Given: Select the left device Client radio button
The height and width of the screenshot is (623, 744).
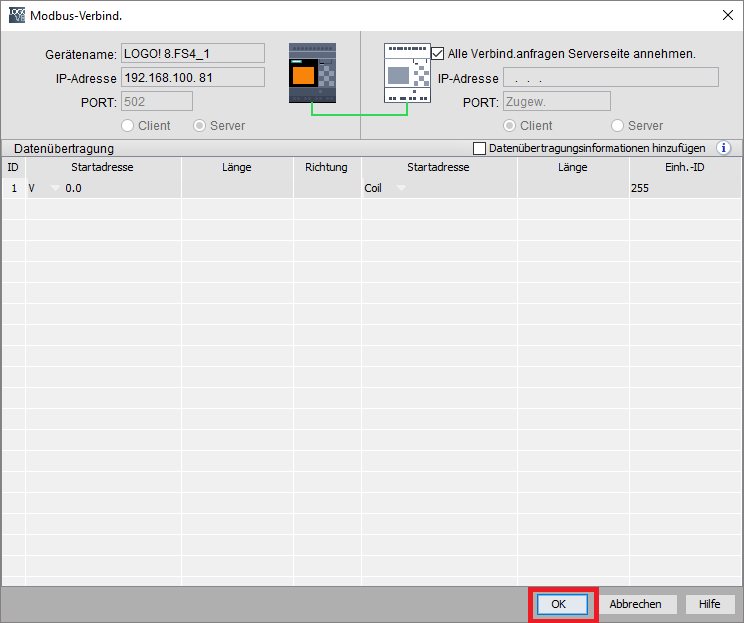Looking at the screenshot, I should click(127, 126).
